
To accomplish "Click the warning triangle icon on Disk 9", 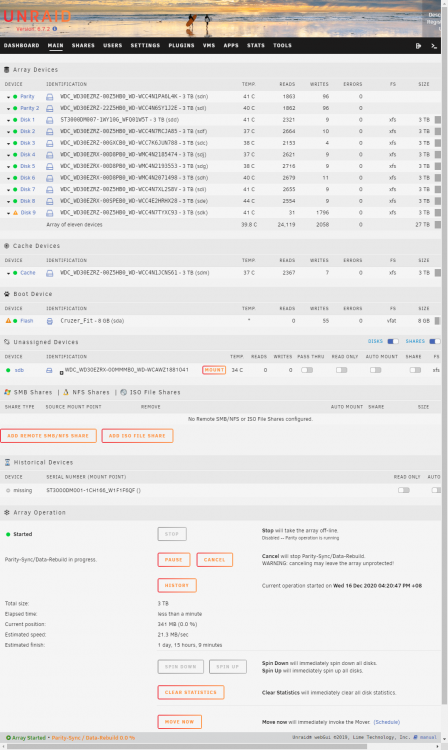I will (x=15, y=212).
